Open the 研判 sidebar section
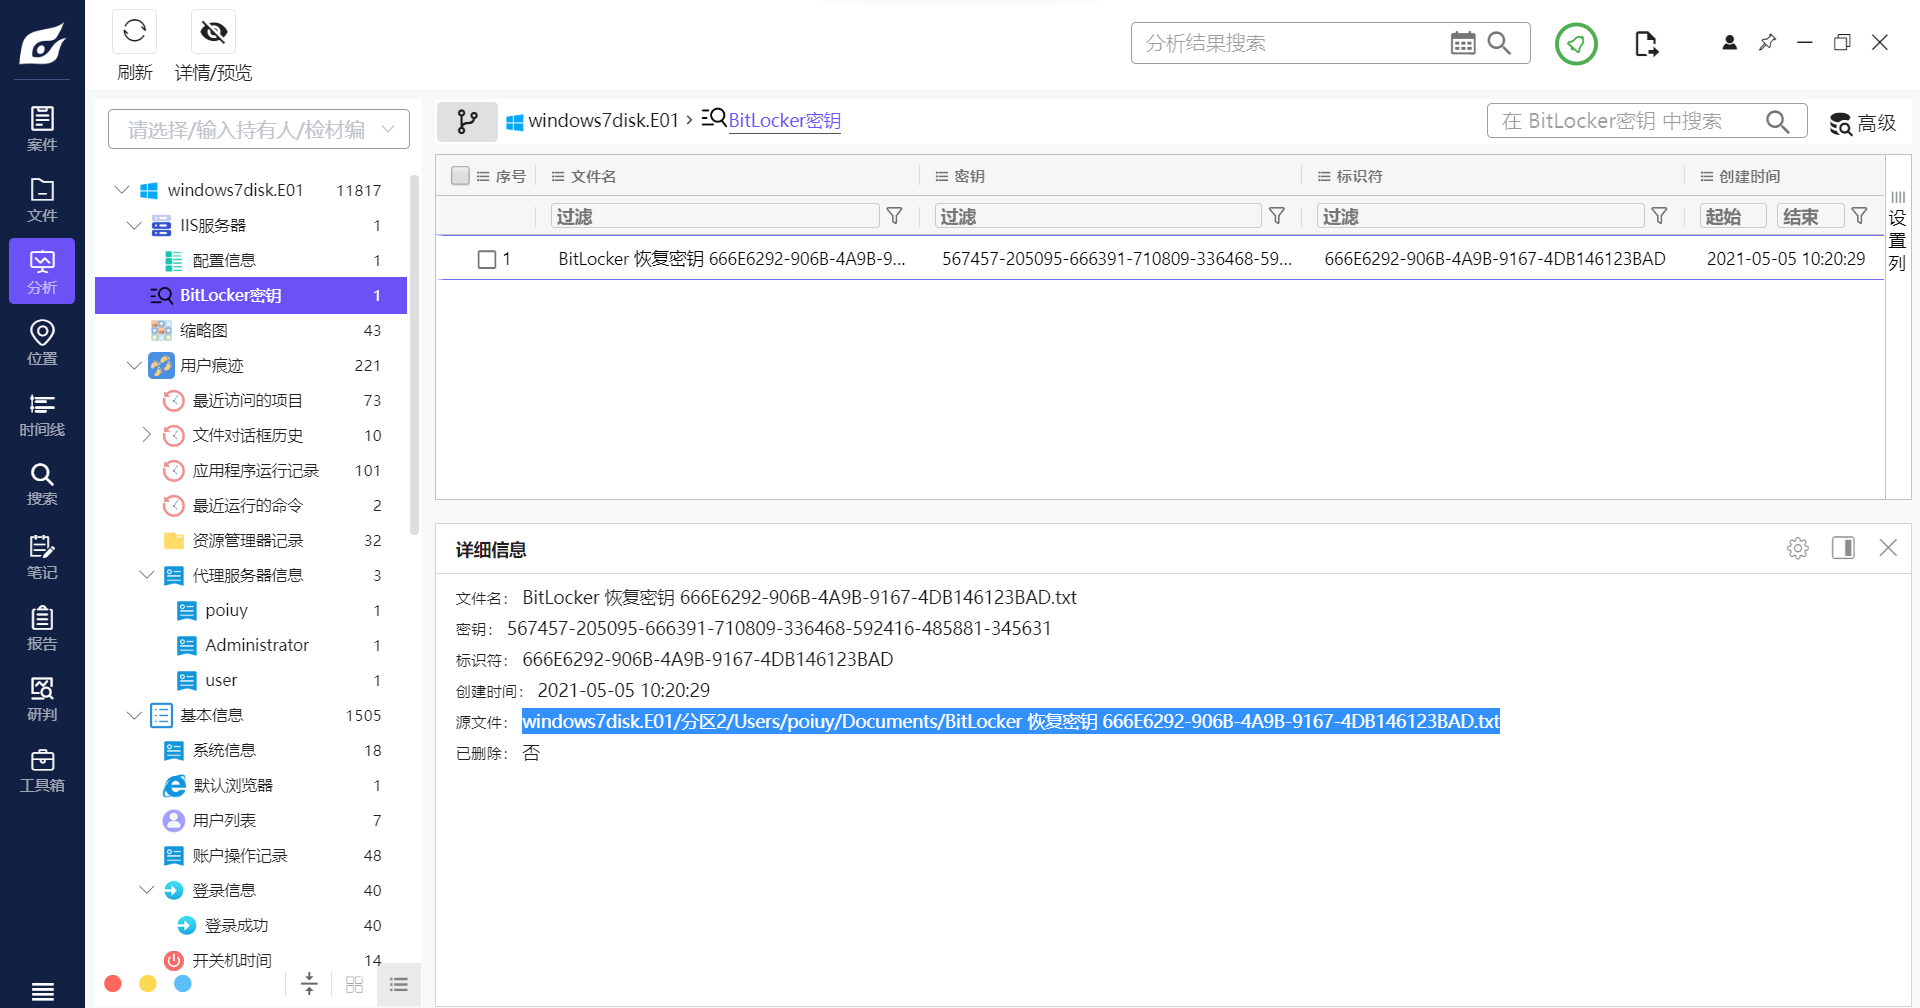This screenshot has height=1008, width=1920. click(42, 698)
